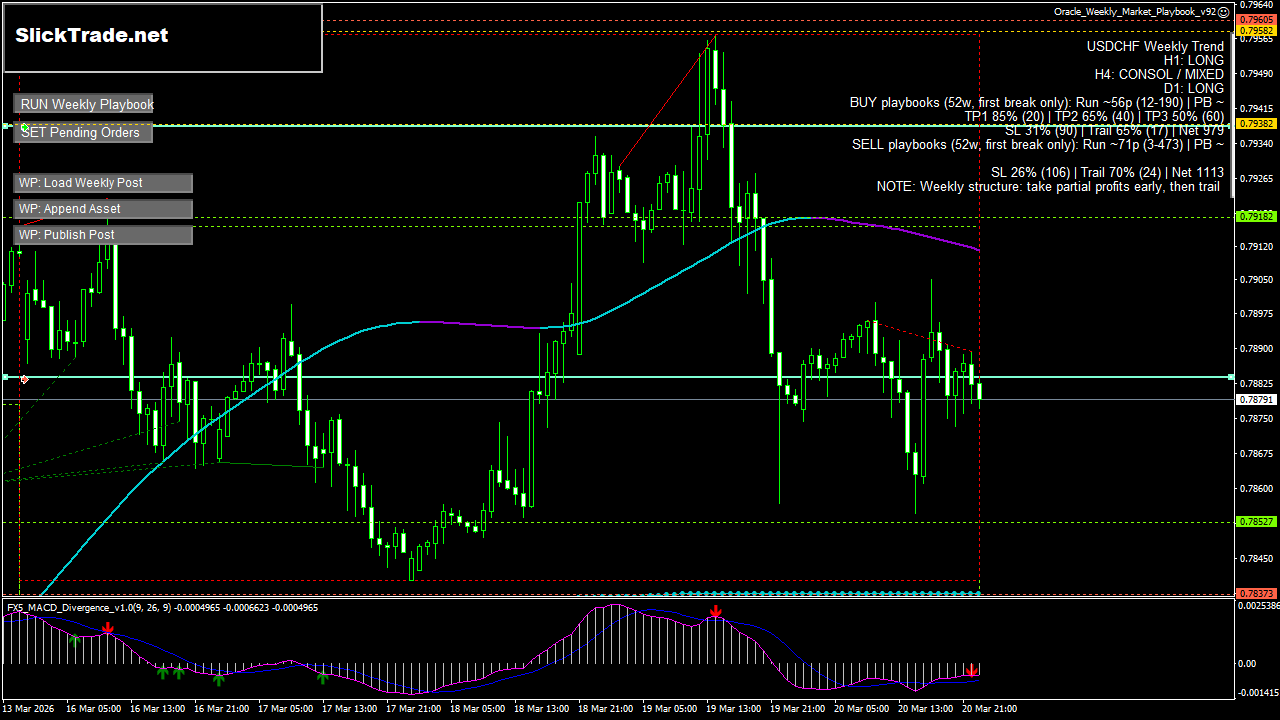Load the weekly post with WP button
Image resolution: width=1280 pixels, height=720 pixels.
point(103,183)
